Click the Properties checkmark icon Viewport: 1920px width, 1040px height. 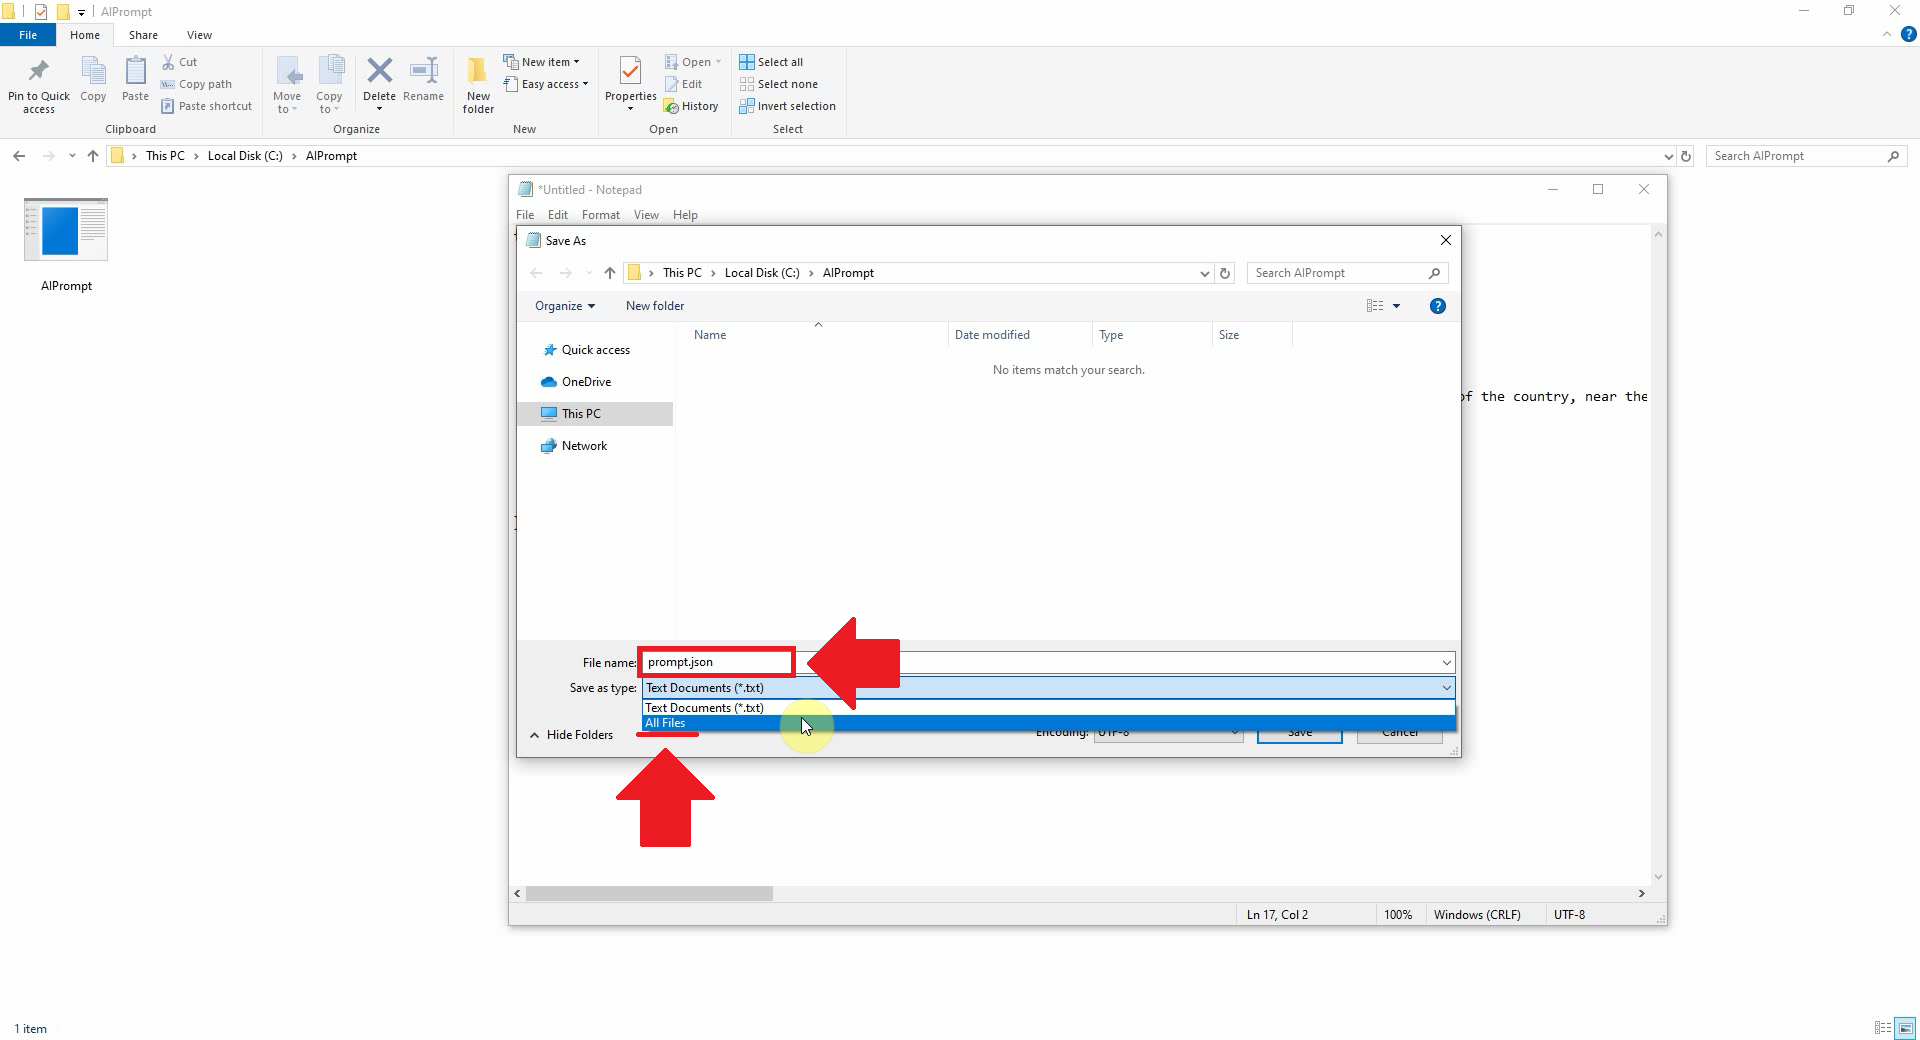click(630, 72)
